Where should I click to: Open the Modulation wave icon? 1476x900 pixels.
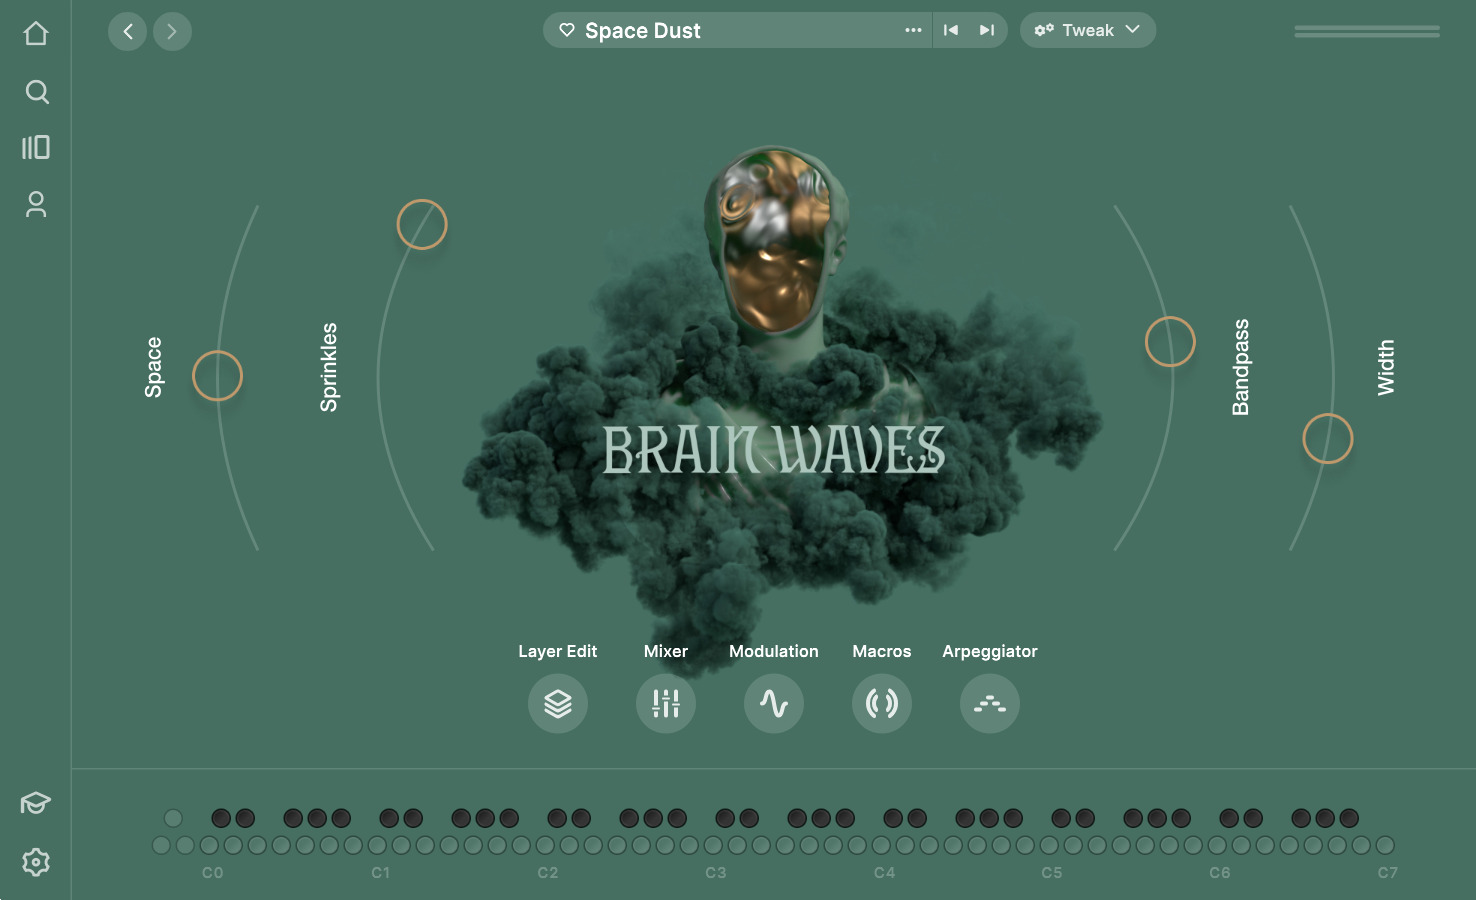[774, 703]
